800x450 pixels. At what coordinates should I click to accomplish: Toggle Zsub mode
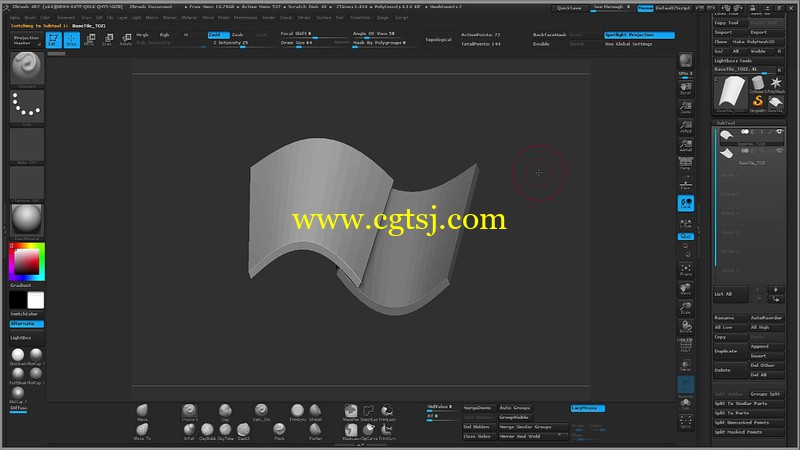click(x=240, y=35)
